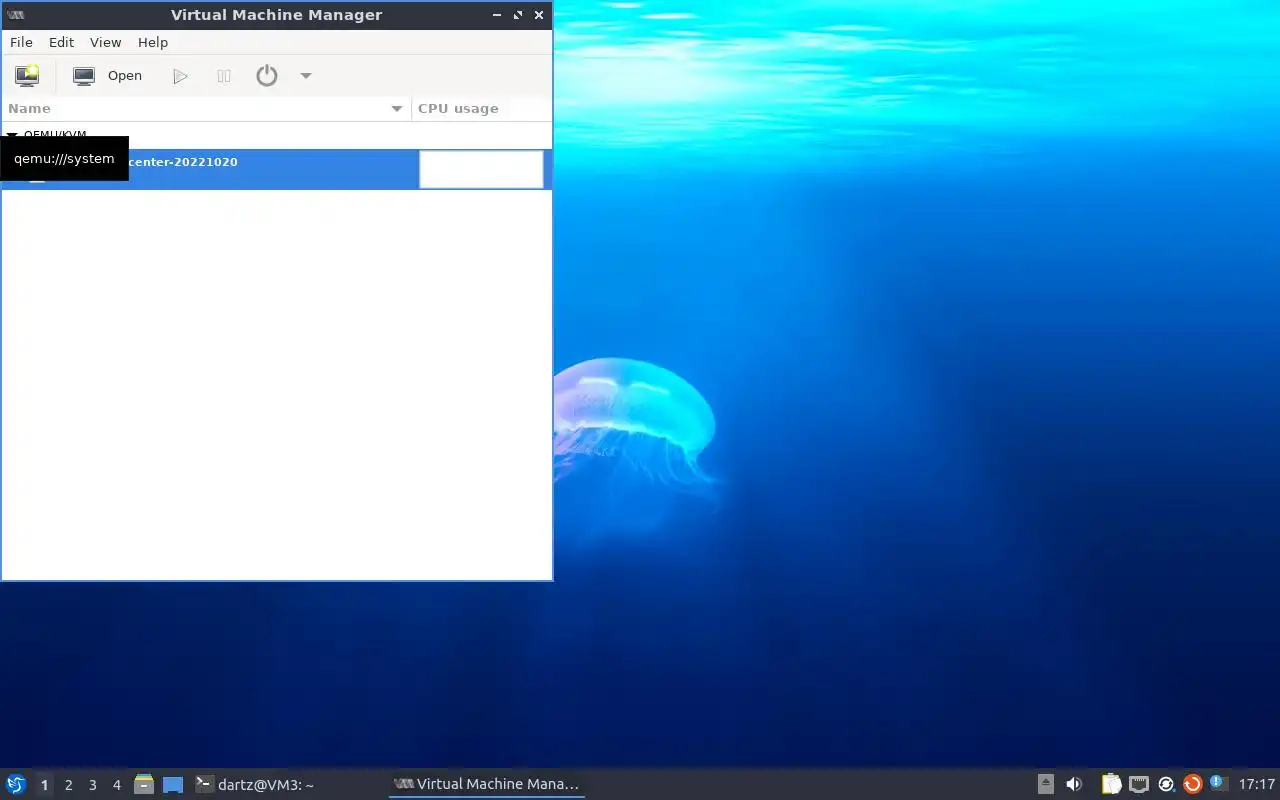The height and width of the screenshot is (800, 1280).
Task: Open the network connection tray icon
Action: coord(1139,784)
